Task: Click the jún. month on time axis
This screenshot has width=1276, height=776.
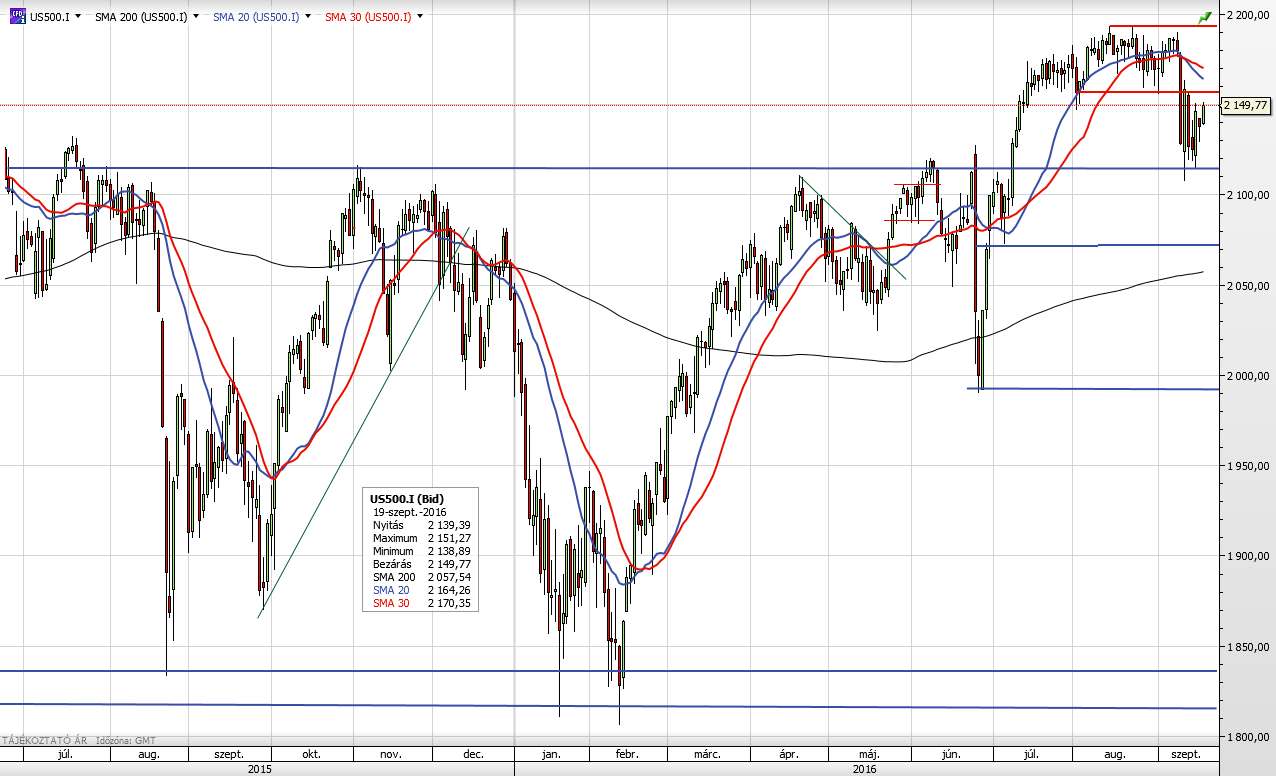Action: pyautogui.click(x=952, y=754)
